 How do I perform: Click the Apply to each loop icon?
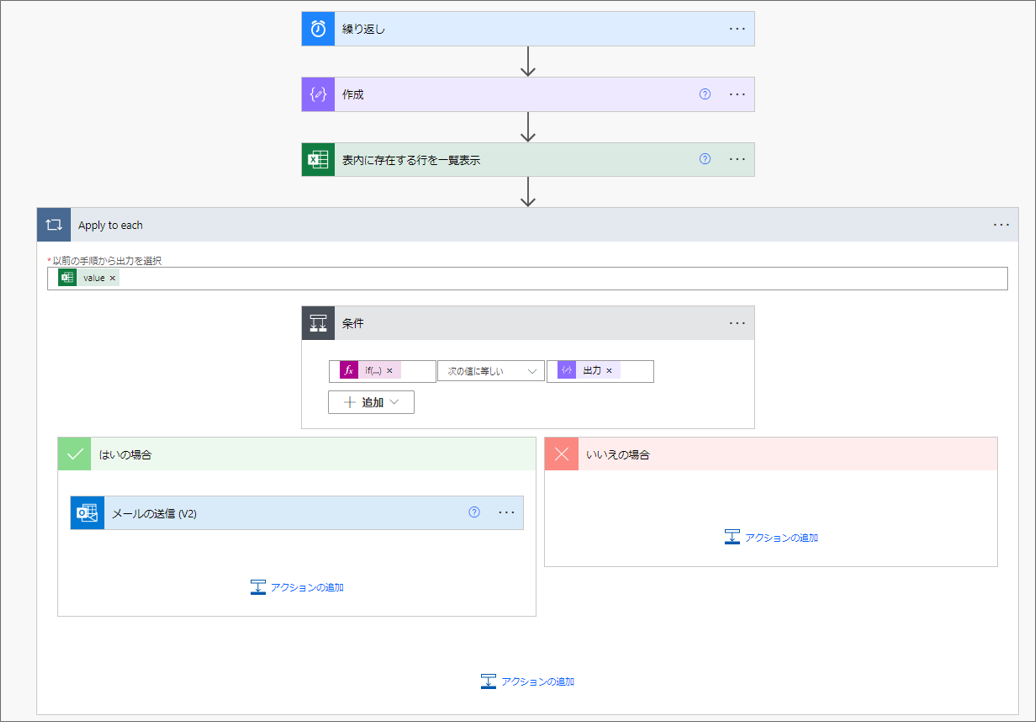[x=54, y=225]
